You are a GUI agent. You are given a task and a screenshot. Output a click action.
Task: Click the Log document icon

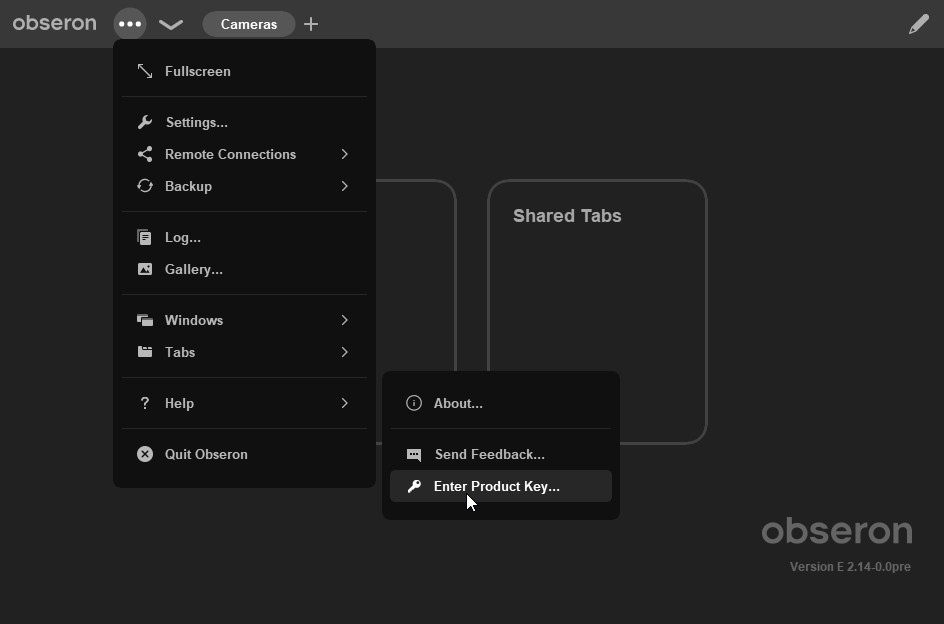tap(144, 237)
